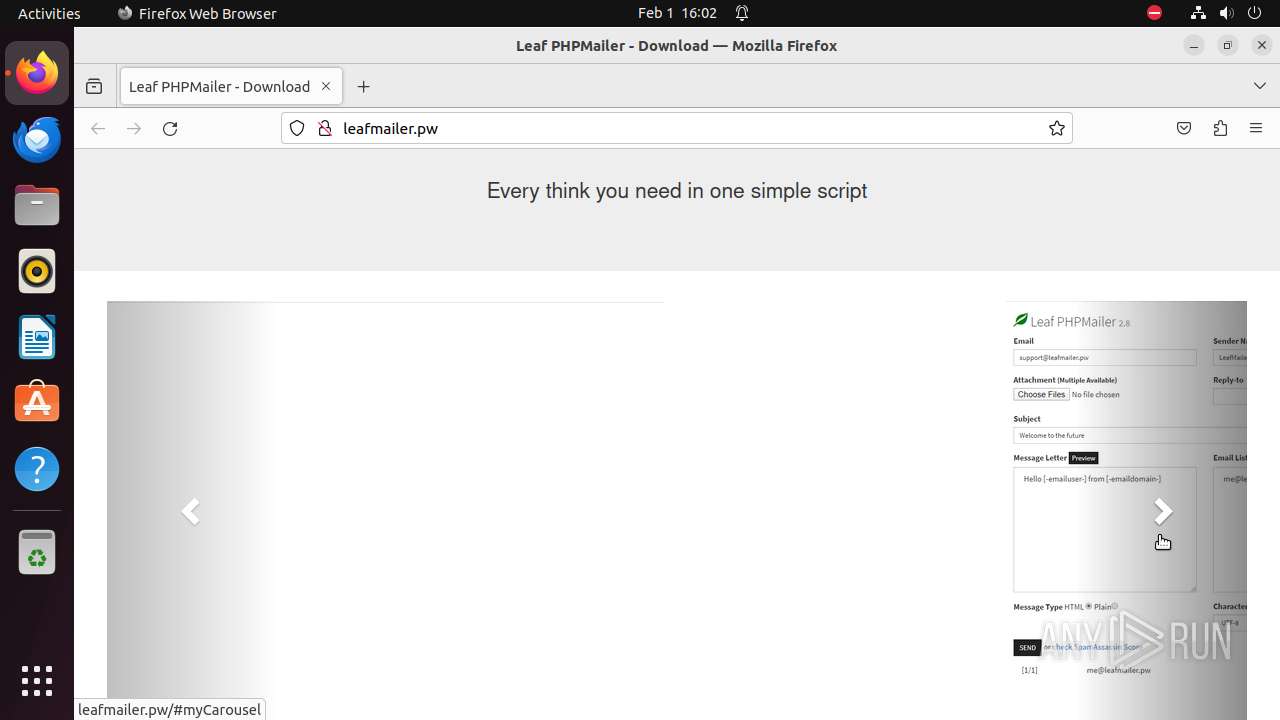Open the Firefox Web Browser app menu
This screenshot has width=1280, height=720.
point(197,13)
